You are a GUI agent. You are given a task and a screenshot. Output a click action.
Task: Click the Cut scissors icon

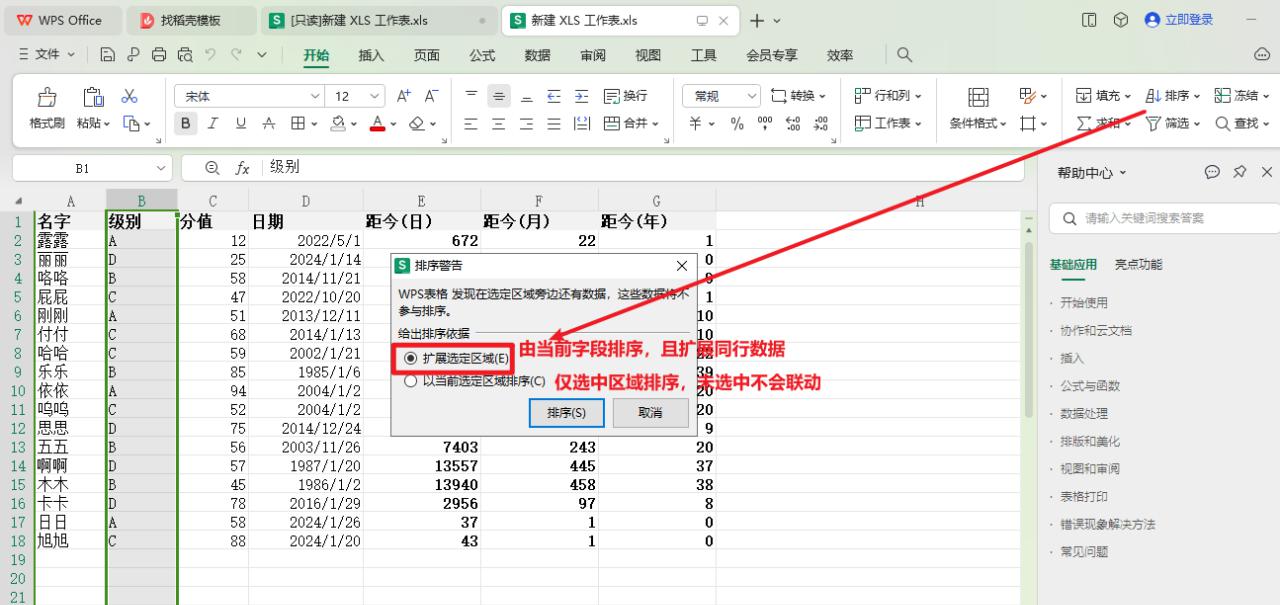(x=129, y=96)
